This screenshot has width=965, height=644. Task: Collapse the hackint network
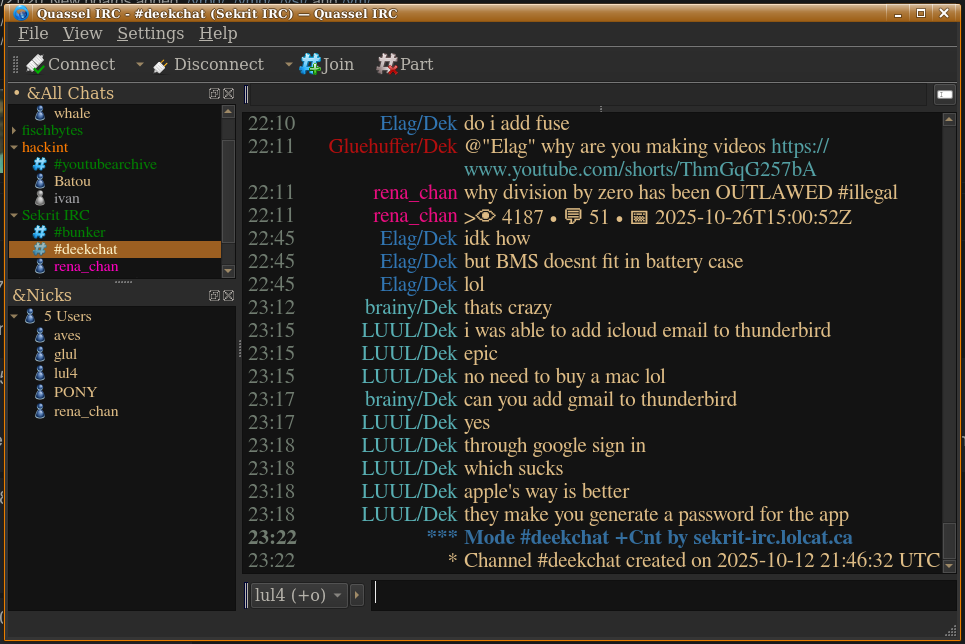tap(14, 147)
